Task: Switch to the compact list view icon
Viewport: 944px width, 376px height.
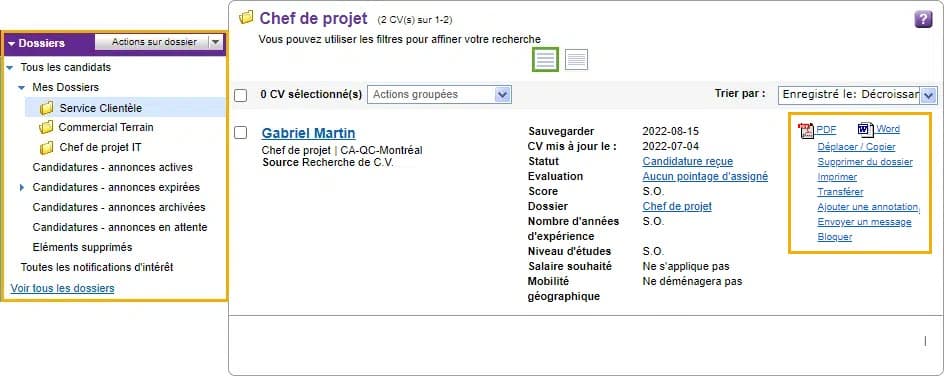Action: click(x=576, y=60)
